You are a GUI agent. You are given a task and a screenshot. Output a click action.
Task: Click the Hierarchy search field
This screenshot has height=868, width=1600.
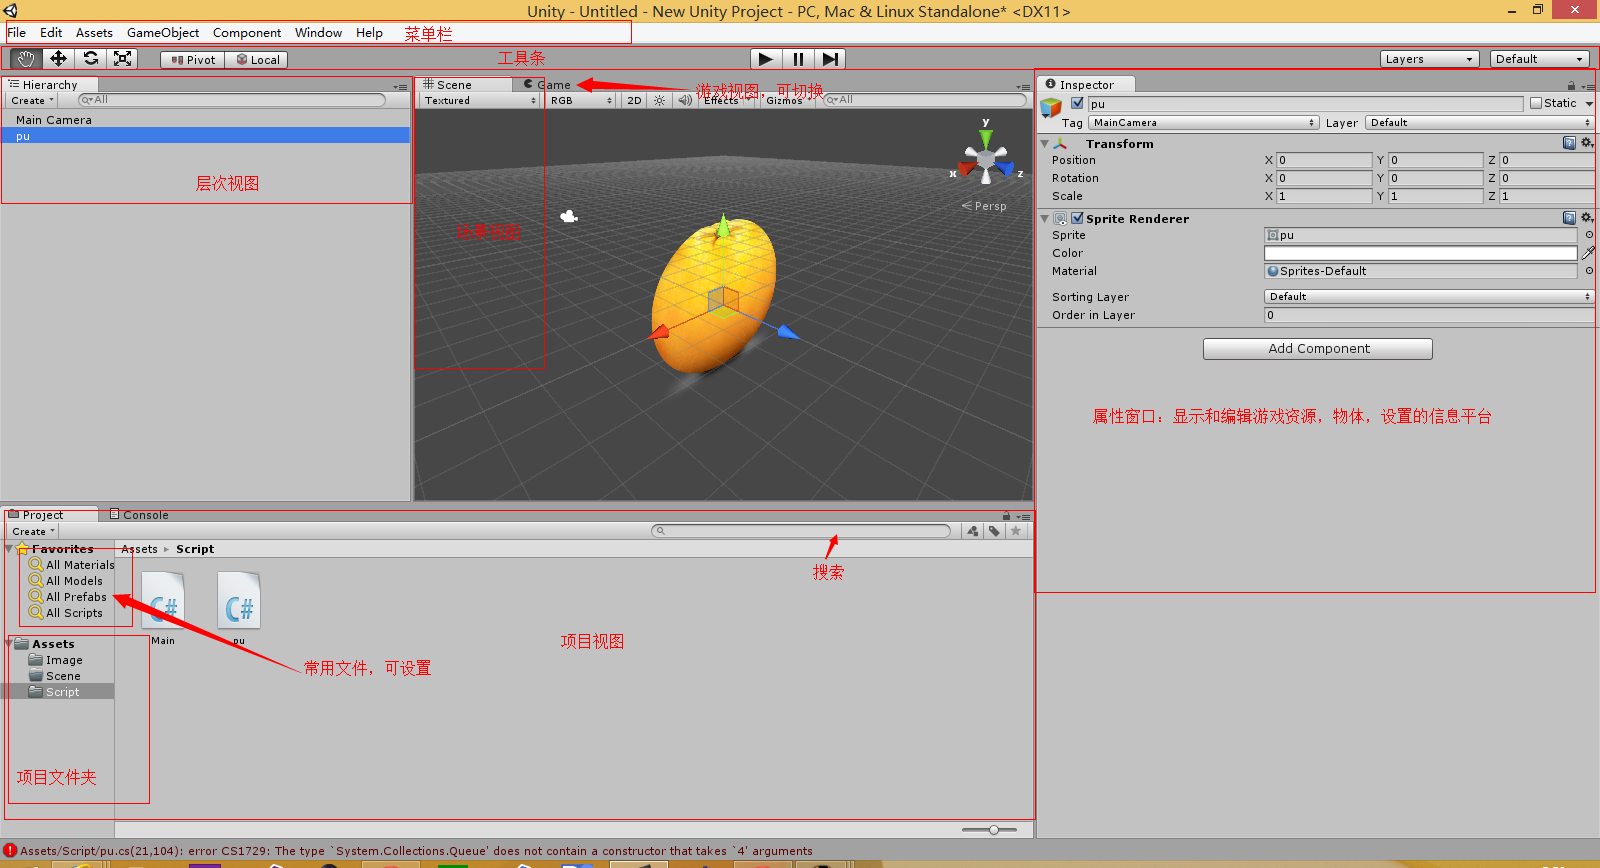pyautogui.click(x=232, y=100)
